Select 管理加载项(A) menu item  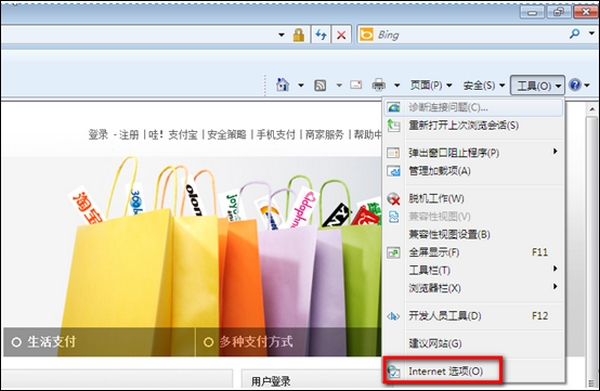(473, 171)
